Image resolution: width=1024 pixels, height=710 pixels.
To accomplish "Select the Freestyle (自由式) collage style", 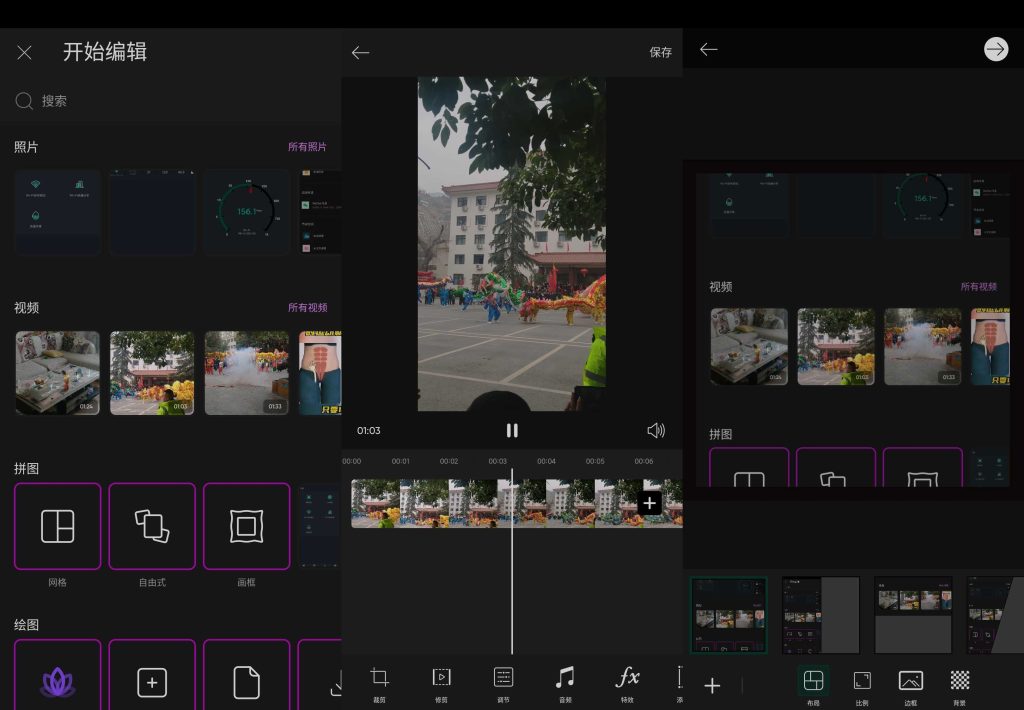I will coord(151,526).
